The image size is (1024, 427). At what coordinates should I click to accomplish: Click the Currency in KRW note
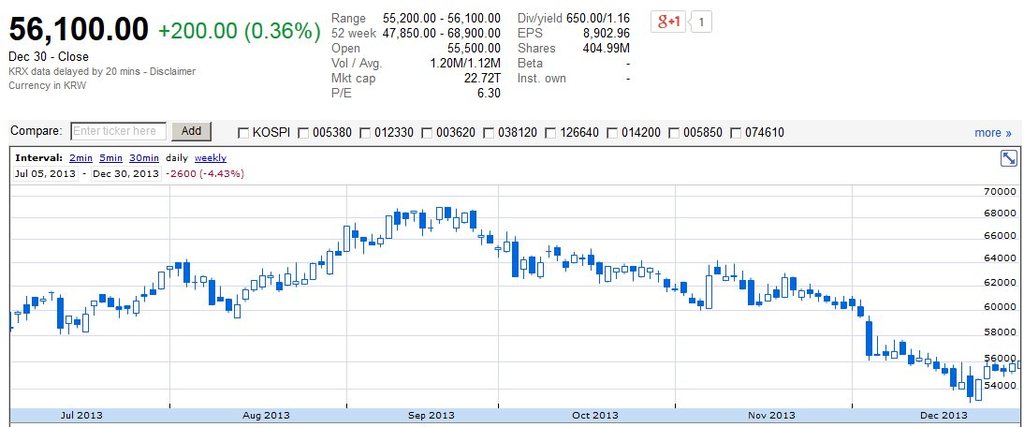(47, 86)
